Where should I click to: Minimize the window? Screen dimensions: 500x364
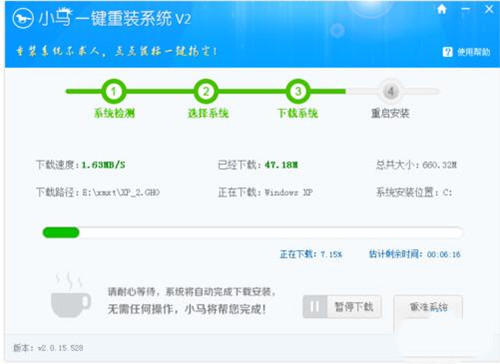(466, 9)
